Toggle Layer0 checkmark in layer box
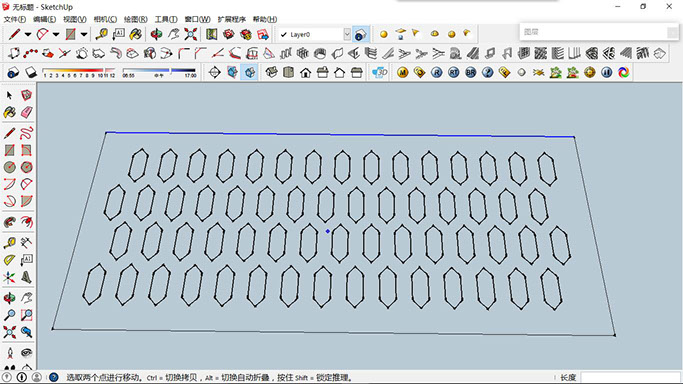Viewport: 683px width, 384px height. (284, 34)
